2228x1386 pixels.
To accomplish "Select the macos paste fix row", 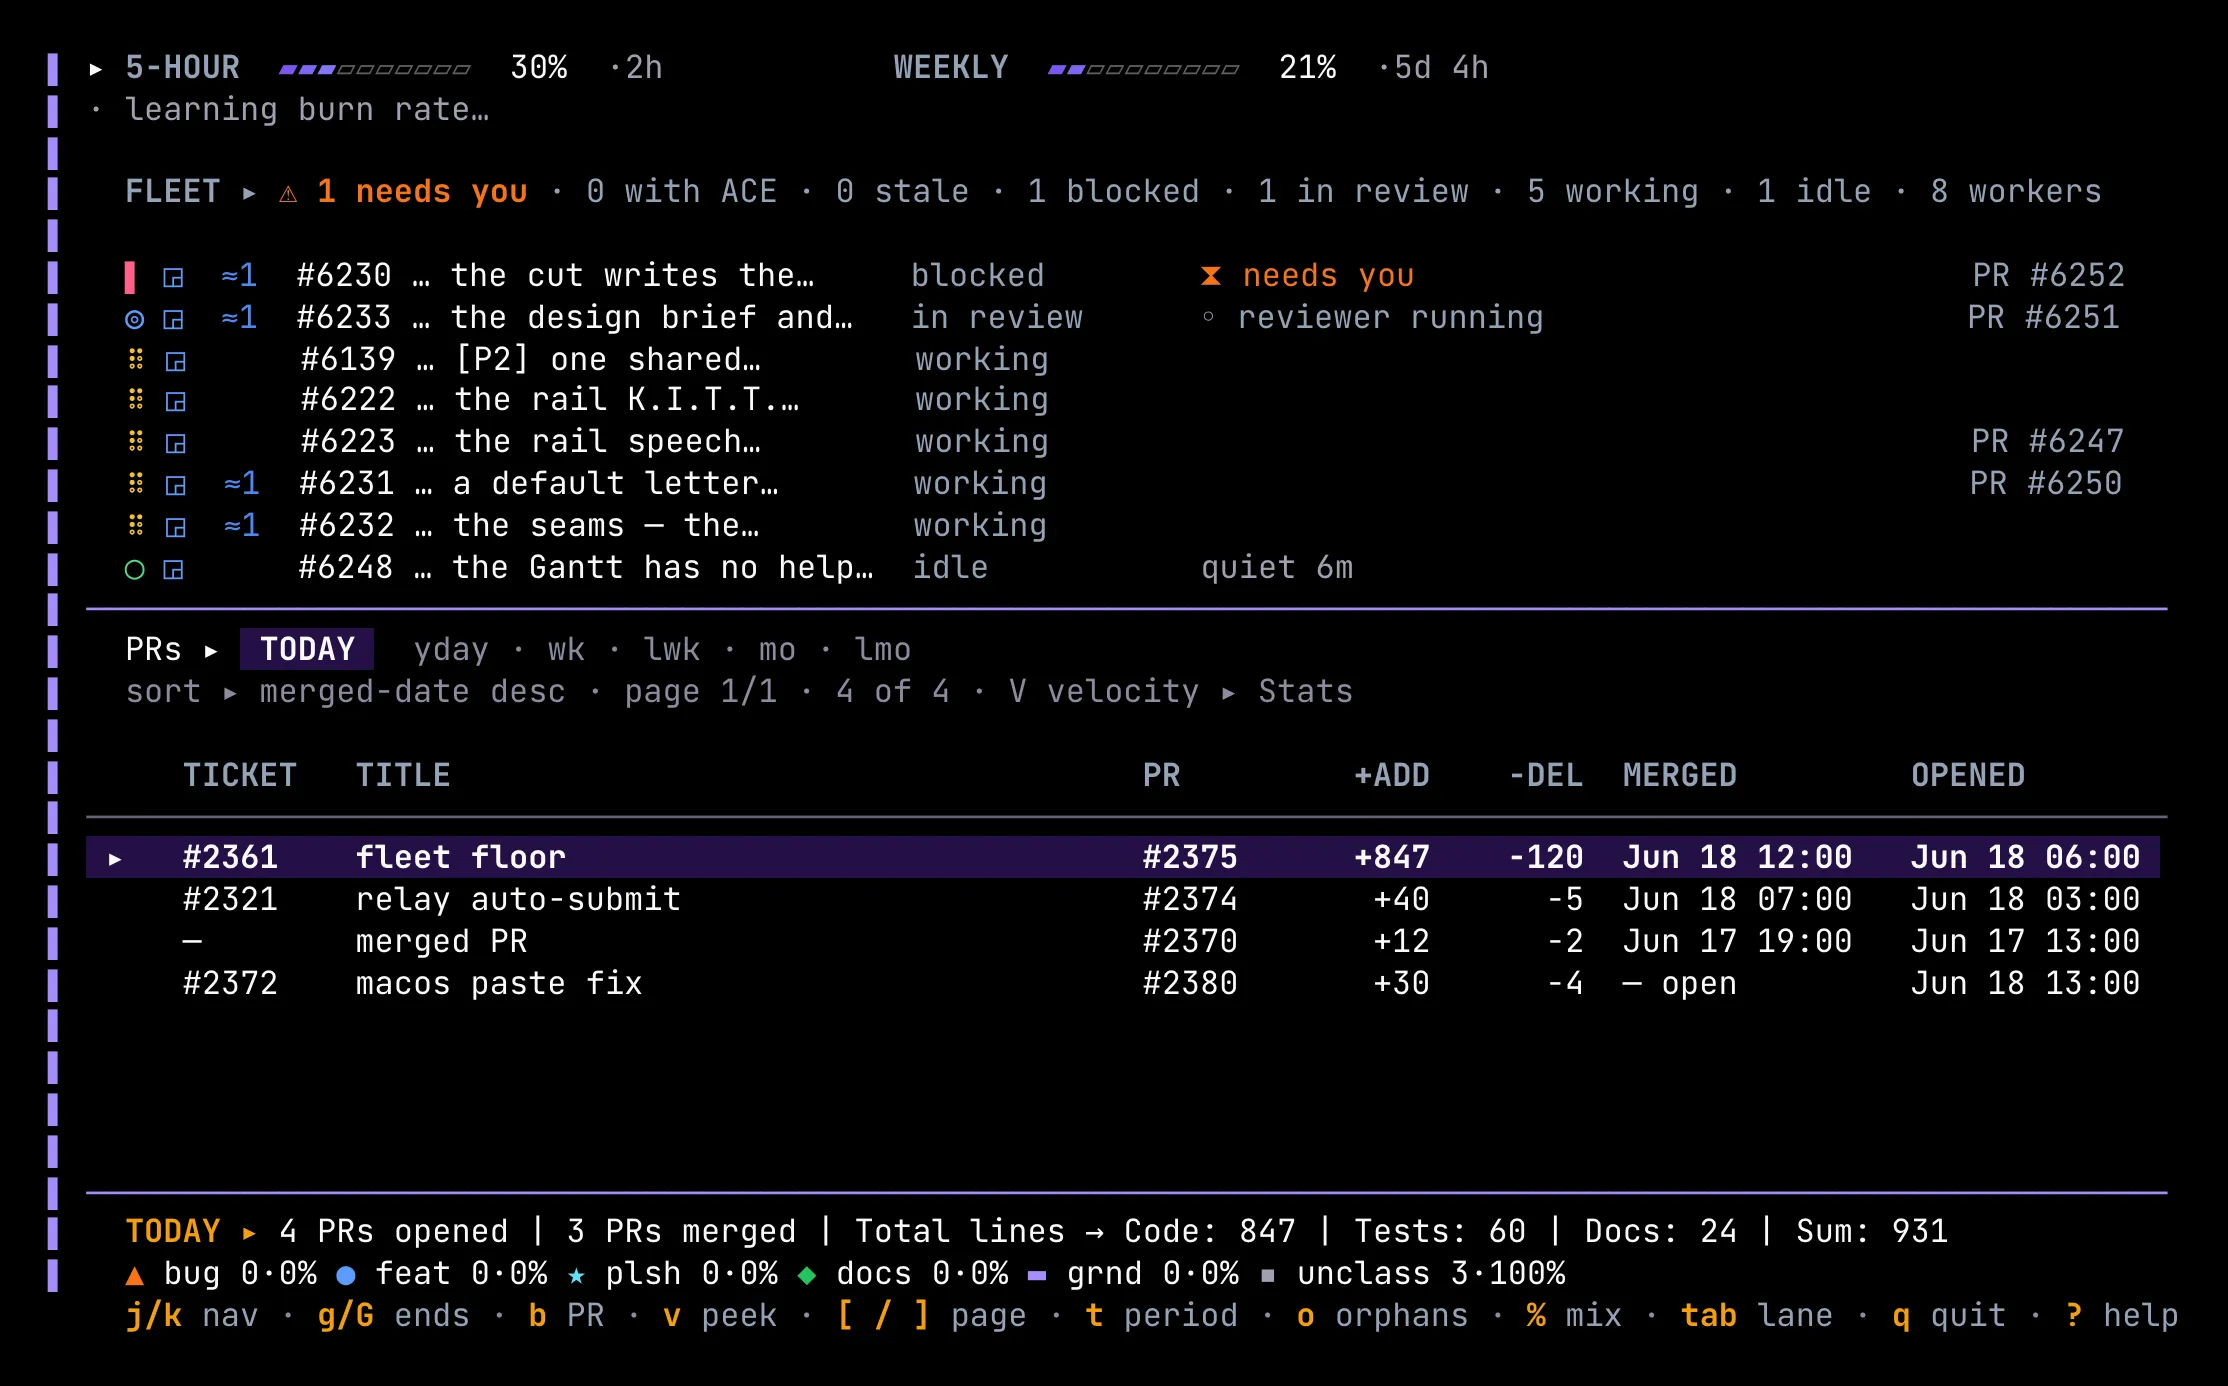I will [1123, 984].
